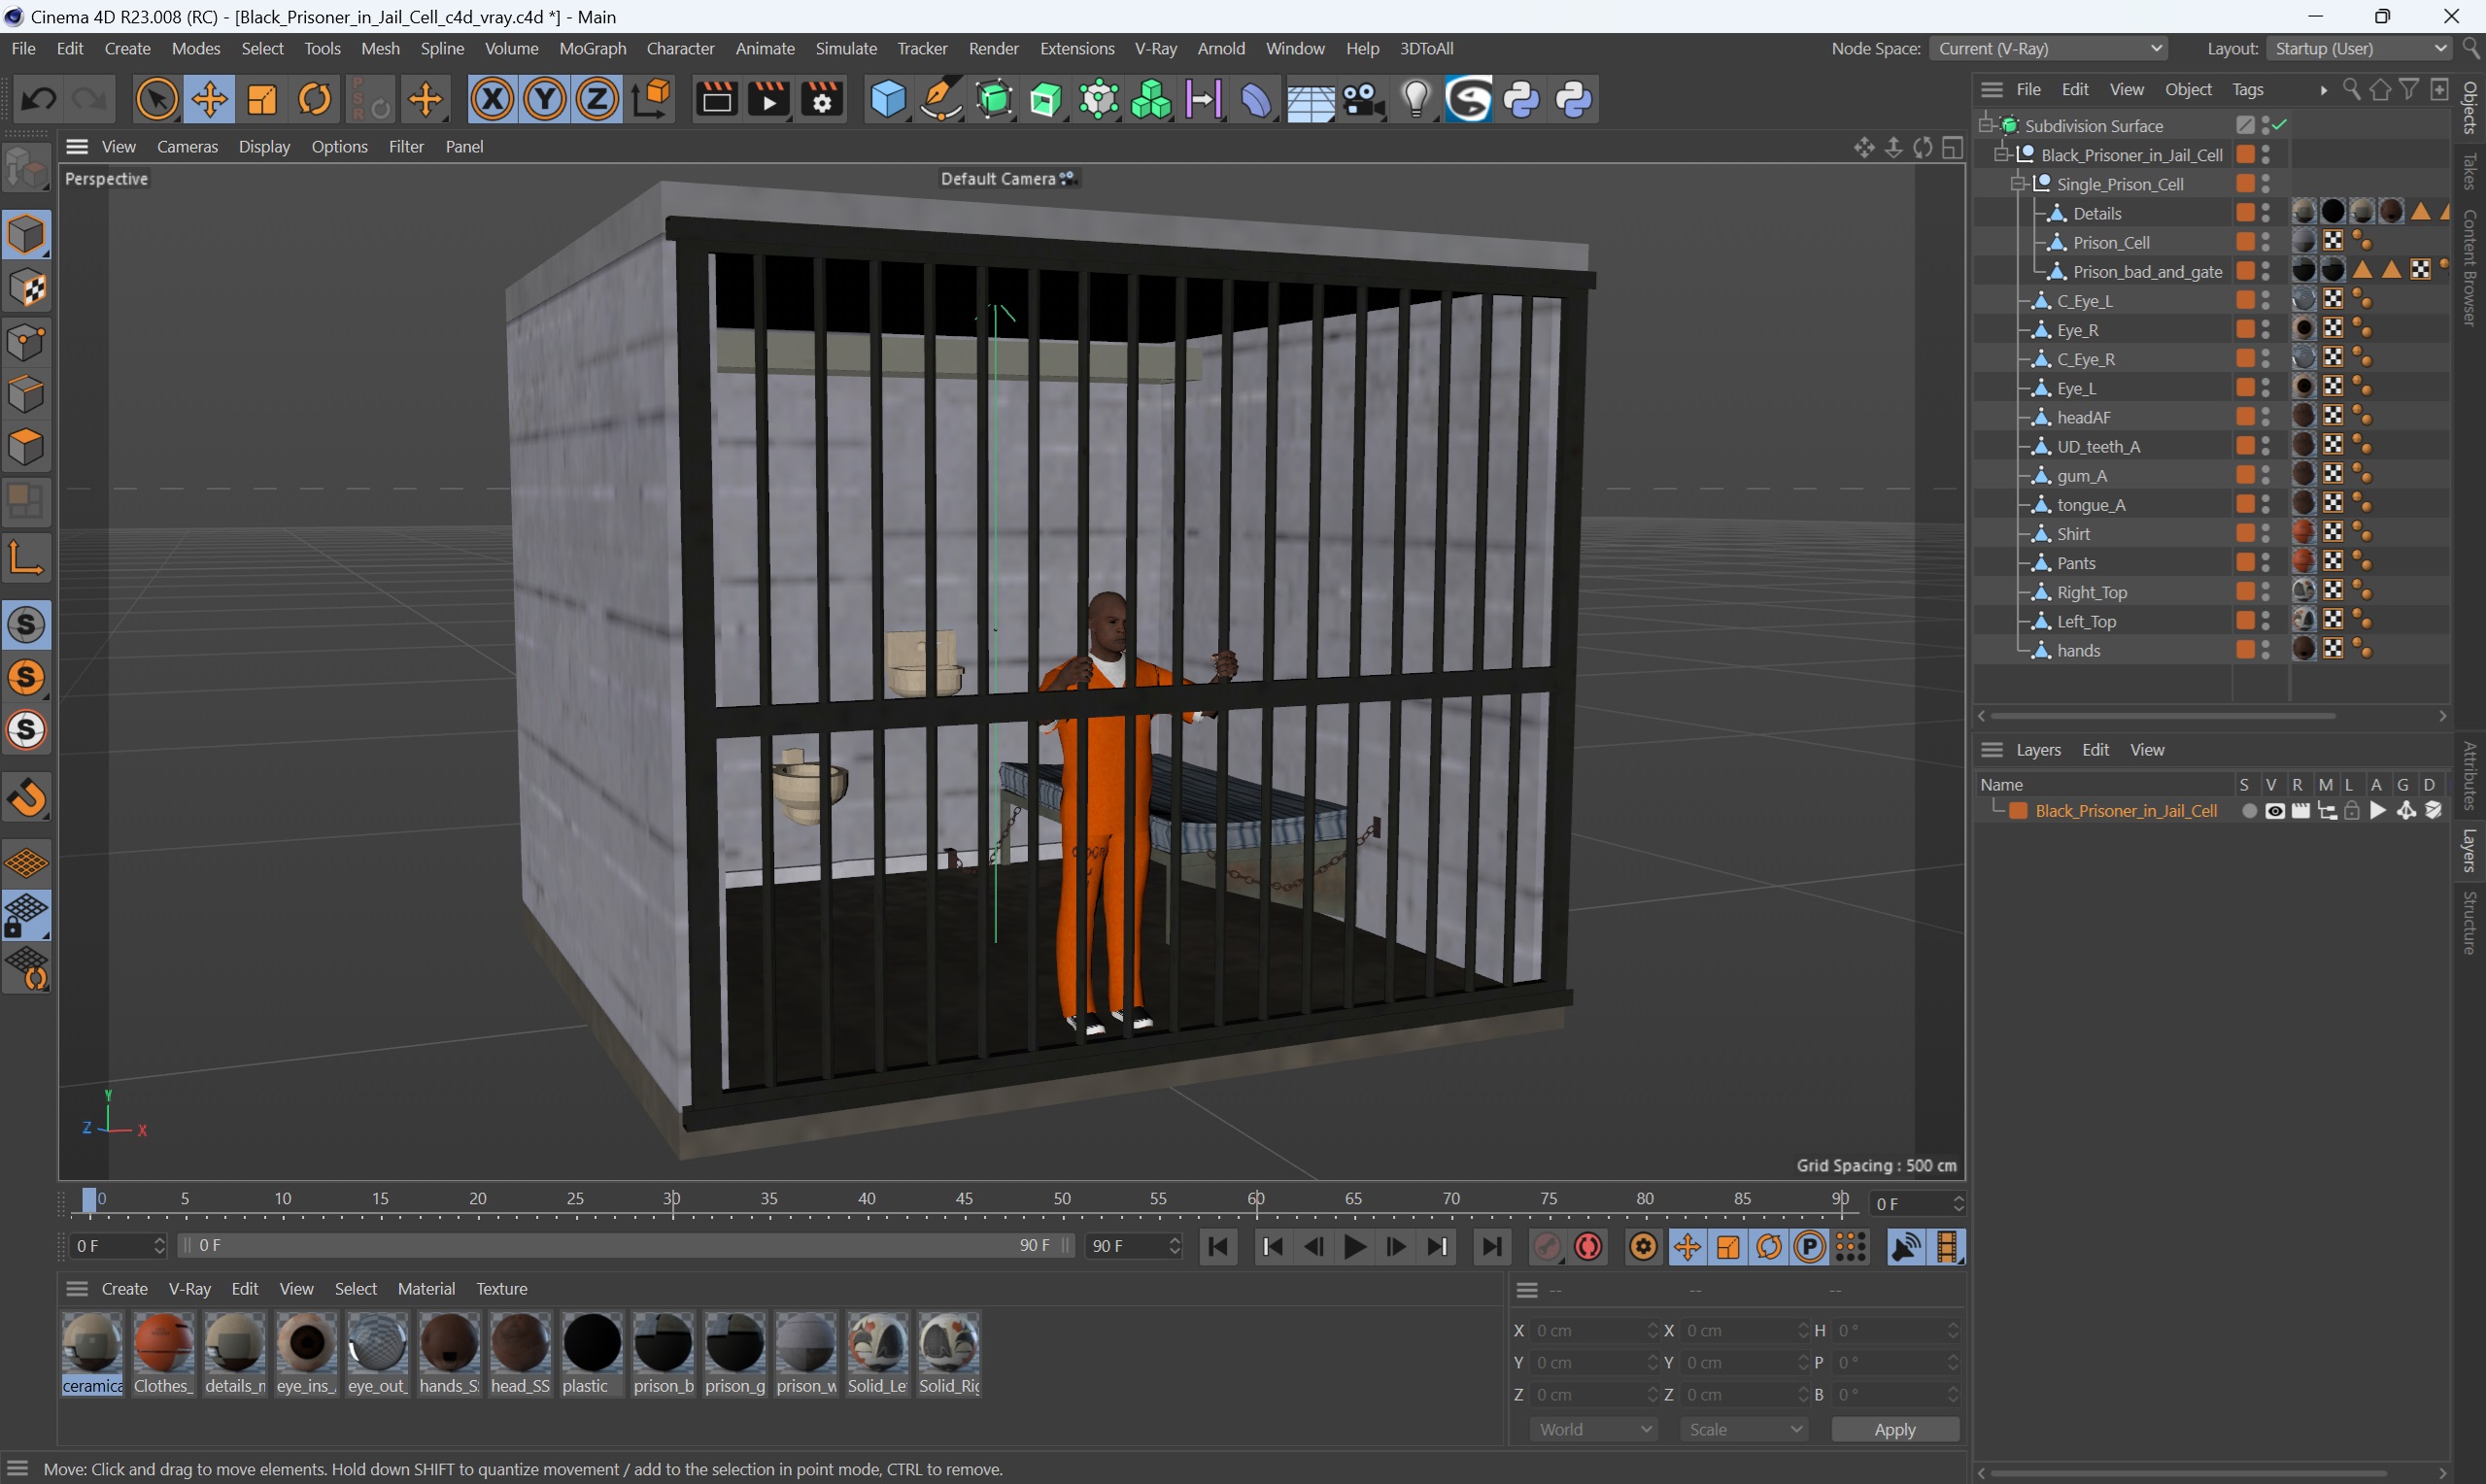Open Scale mode dropdown

point(1744,1429)
